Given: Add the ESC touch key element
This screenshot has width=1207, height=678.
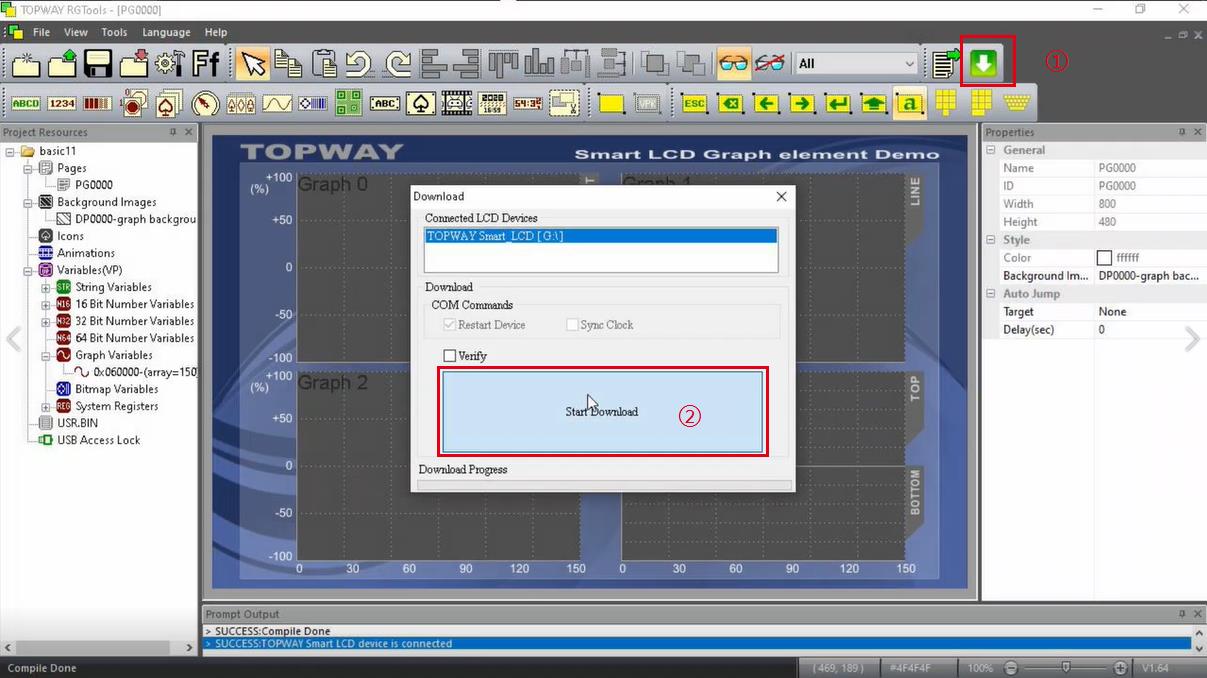Looking at the screenshot, I should [694, 103].
